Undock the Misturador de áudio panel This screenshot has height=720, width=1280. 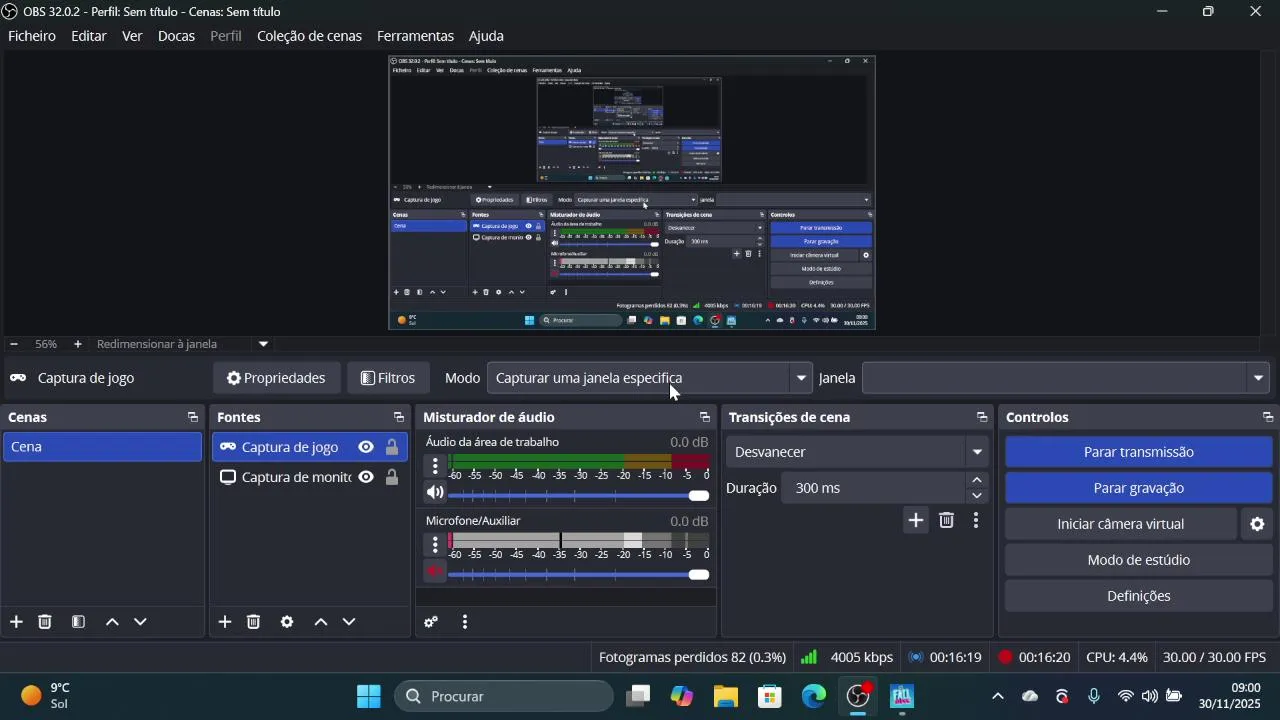(705, 417)
